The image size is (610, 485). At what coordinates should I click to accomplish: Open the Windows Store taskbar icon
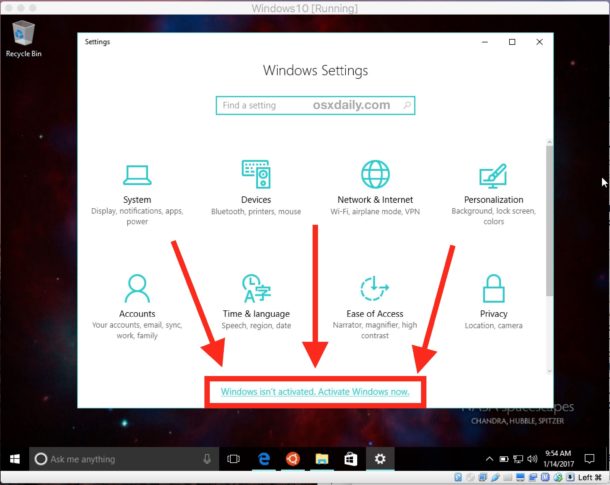(351, 459)
